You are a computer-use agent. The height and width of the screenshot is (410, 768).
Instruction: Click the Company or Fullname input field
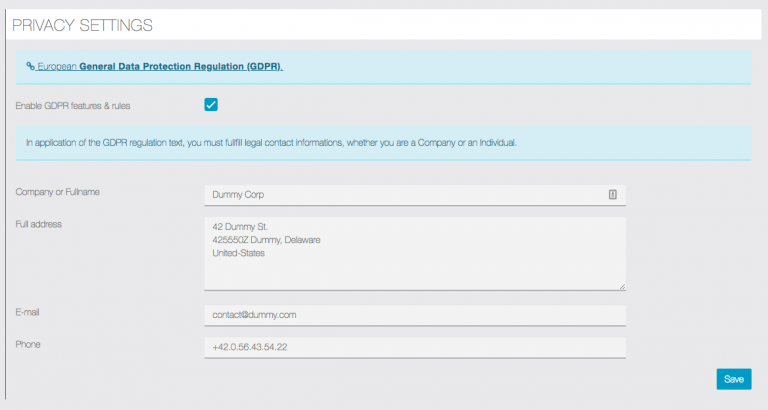pos(400,195)
